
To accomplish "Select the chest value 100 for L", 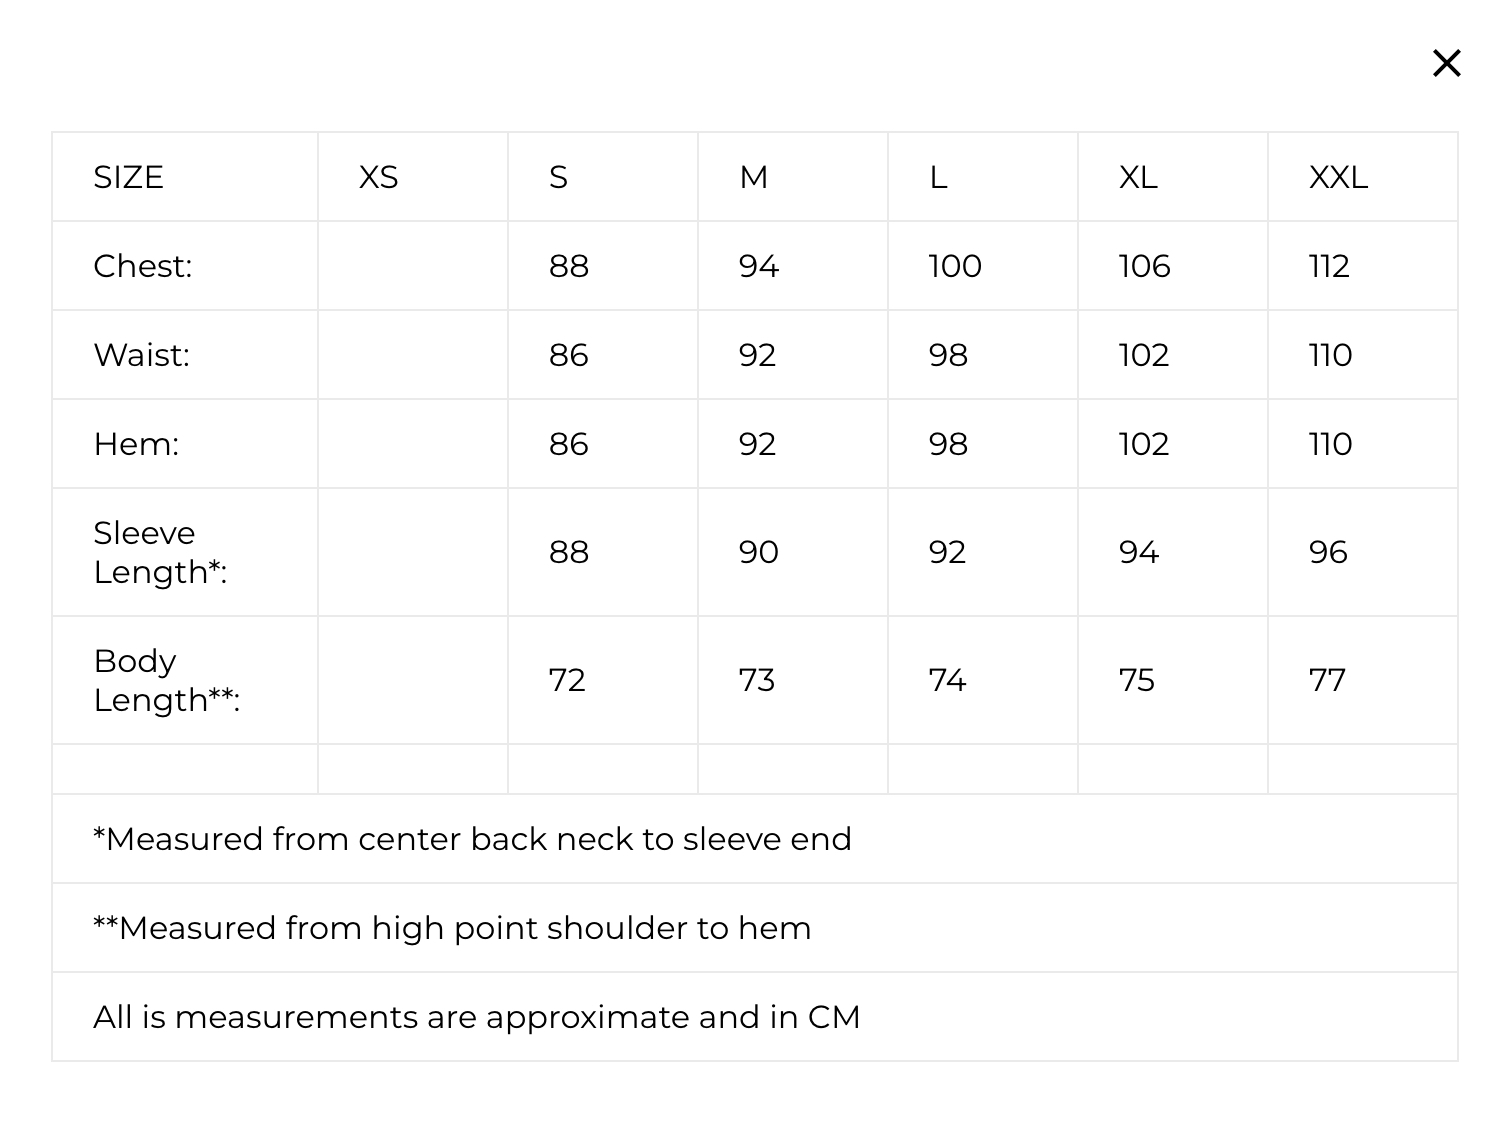I will click(955, 266).
